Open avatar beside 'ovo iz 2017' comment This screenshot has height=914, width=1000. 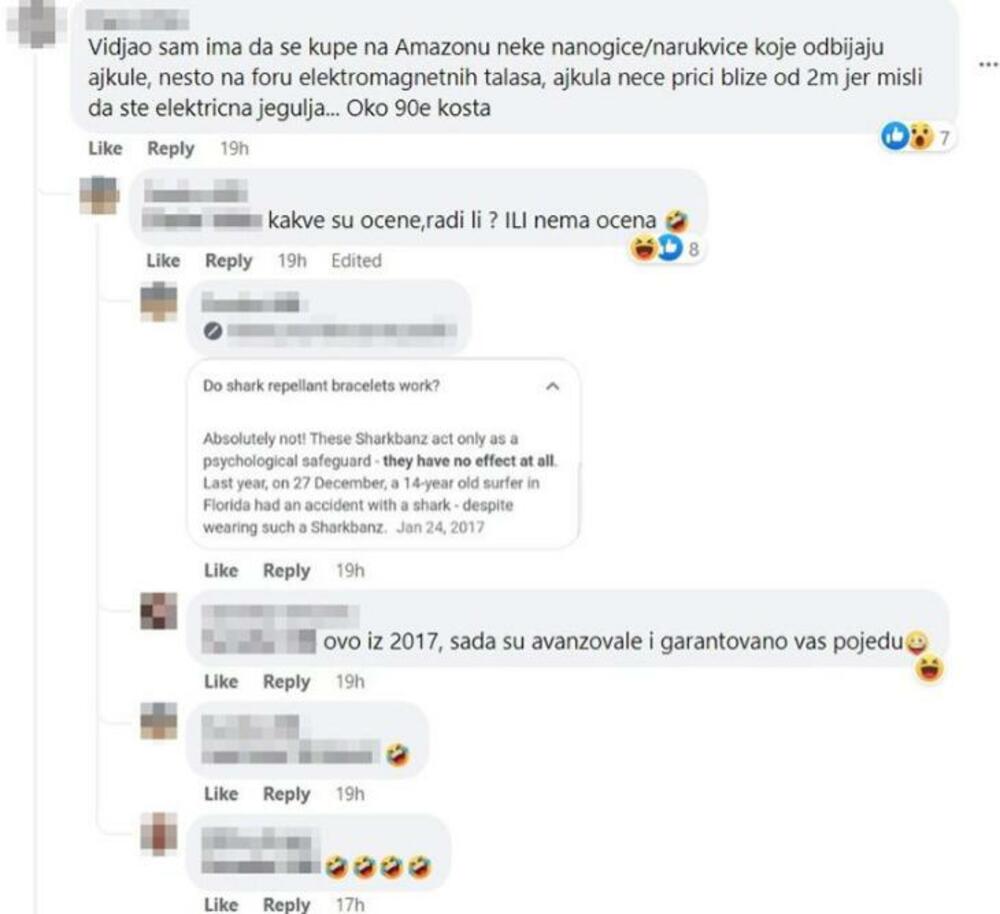pyautogui.click(x=159, y=610)
